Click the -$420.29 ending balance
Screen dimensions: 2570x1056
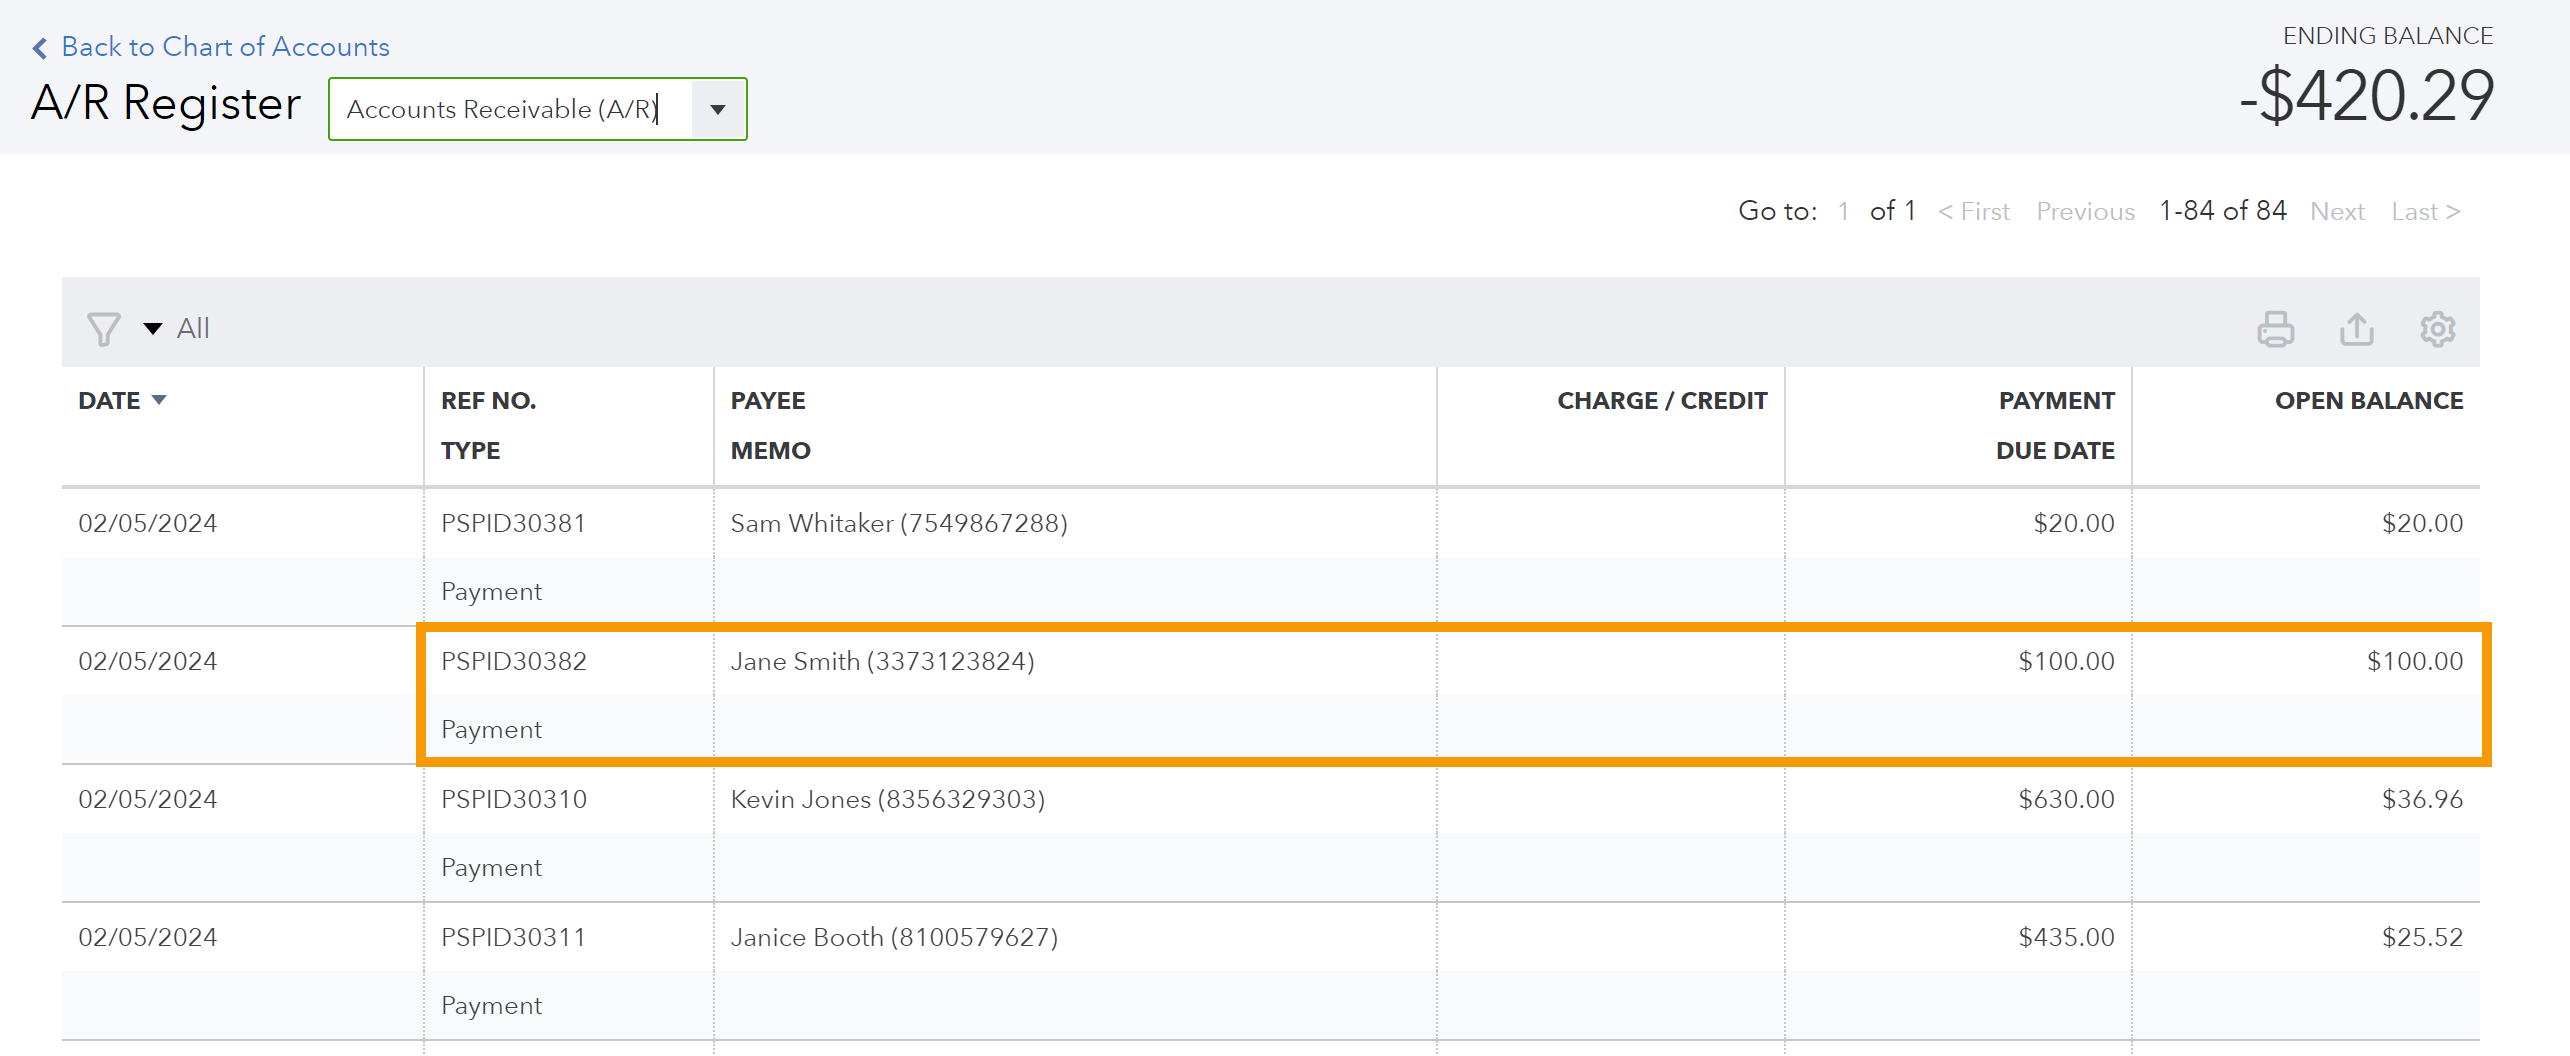[2366, 96]
